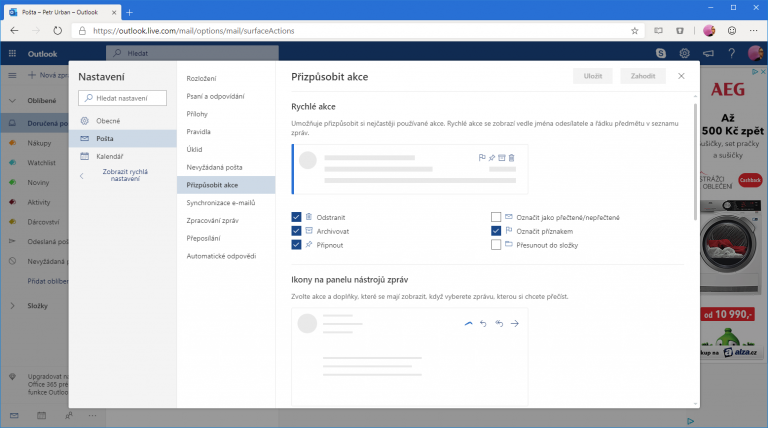Uncheck the Archivovat quick action

pyautogui.click(x=296, y=231)
